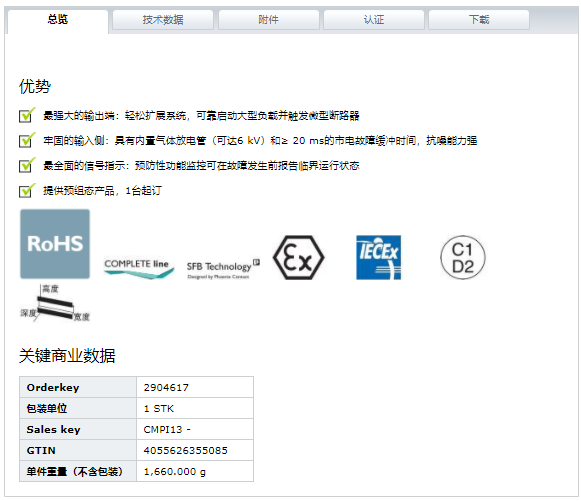
Task: Click the Orderkey value 2904617
Action: tap(166, 388)
